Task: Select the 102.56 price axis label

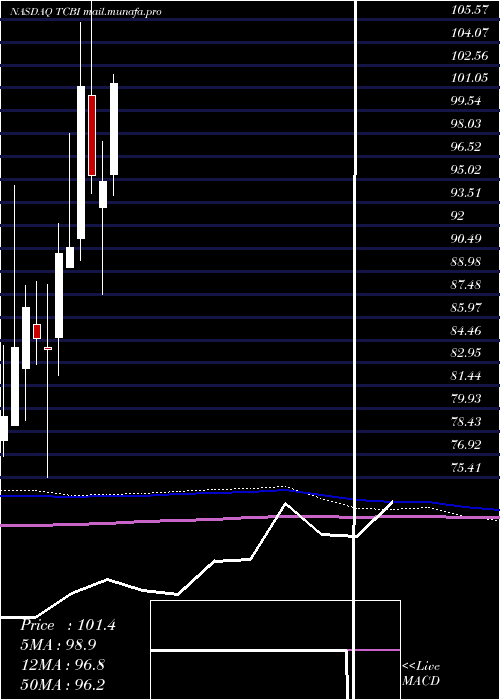Action: tap(469, 55)
